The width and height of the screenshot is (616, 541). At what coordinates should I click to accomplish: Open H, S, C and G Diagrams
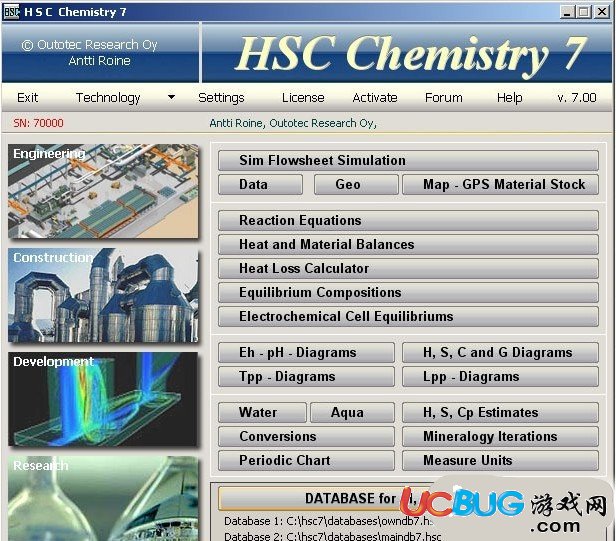click(500, 352)
